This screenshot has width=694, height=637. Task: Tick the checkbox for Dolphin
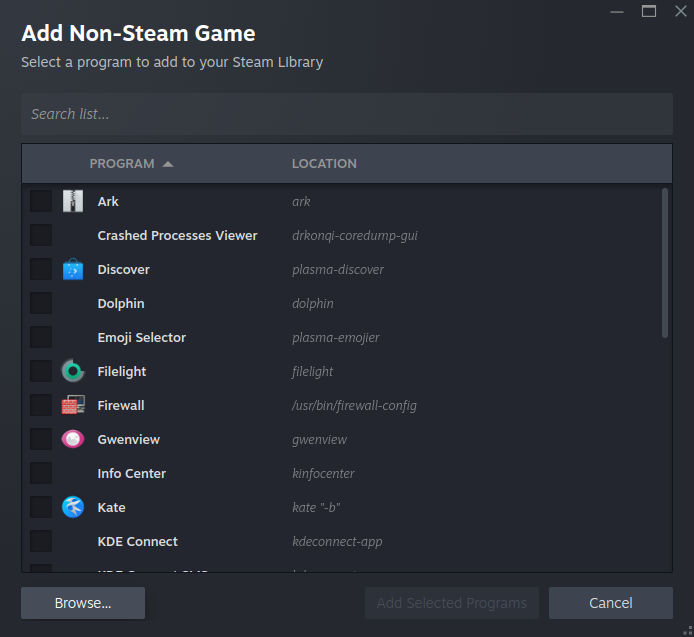pos(41,303)
